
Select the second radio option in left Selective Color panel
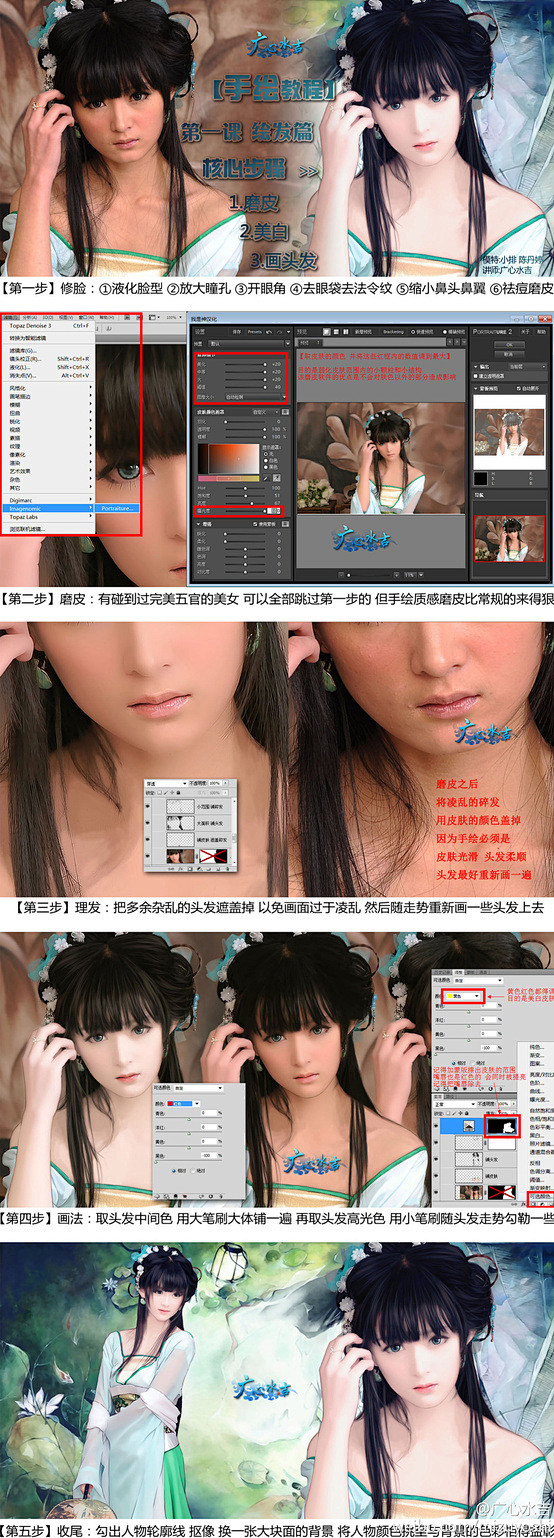click(x=193, y=1171)
